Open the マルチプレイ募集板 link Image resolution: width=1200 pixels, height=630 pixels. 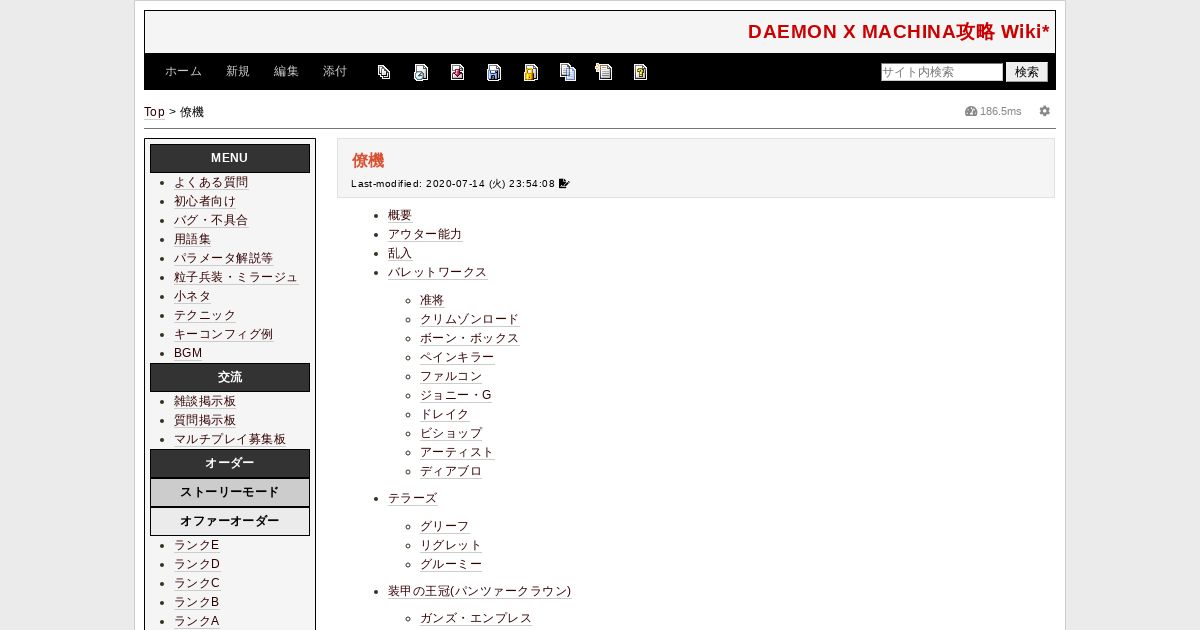pos(230,440)
